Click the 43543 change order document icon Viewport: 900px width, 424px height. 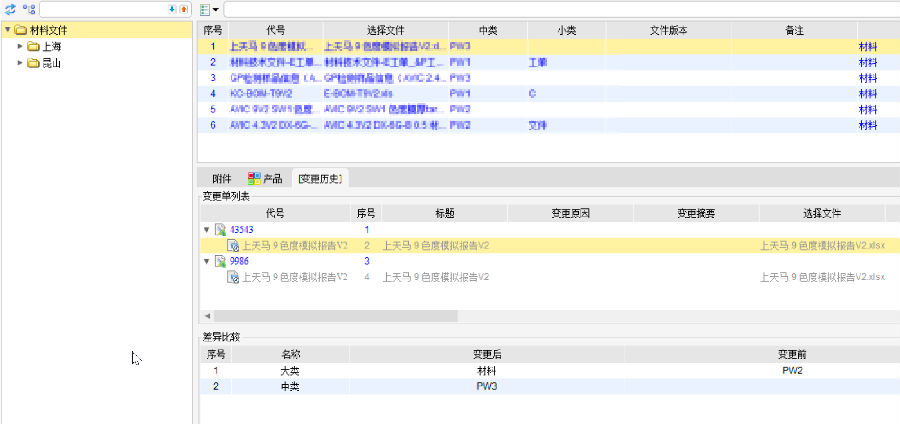[220, 230]
